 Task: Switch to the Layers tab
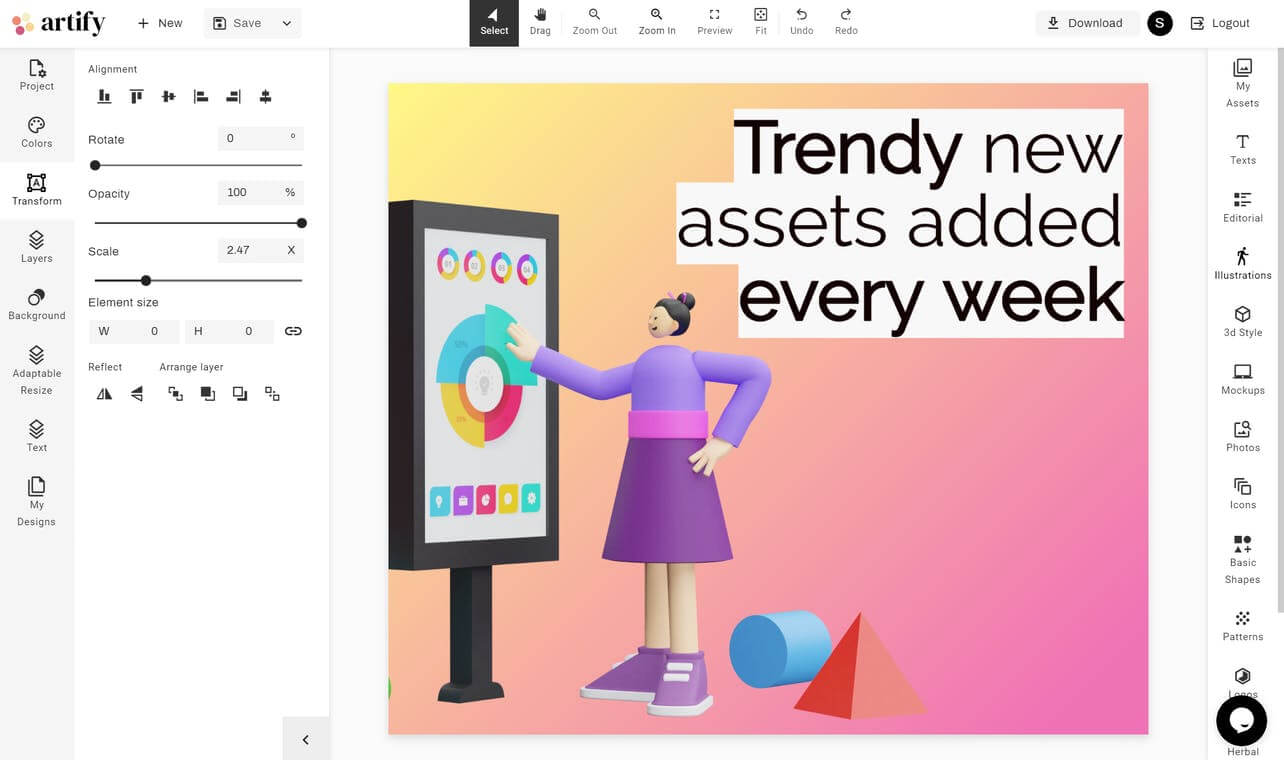(x=36, y=246)
